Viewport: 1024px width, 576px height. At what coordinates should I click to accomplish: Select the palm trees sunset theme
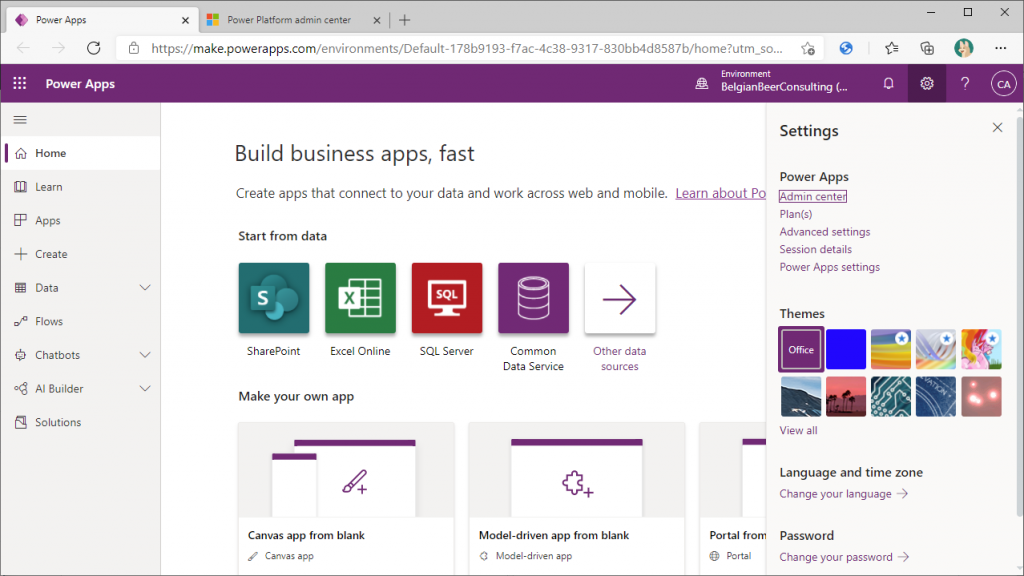(846, 396)
